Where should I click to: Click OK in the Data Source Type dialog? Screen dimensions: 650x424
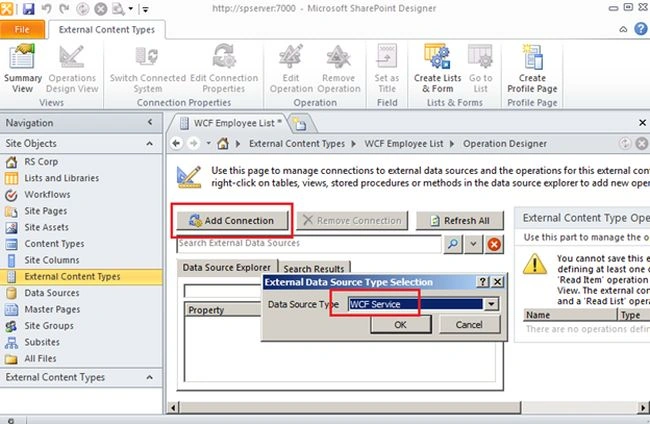click(400, 325)
